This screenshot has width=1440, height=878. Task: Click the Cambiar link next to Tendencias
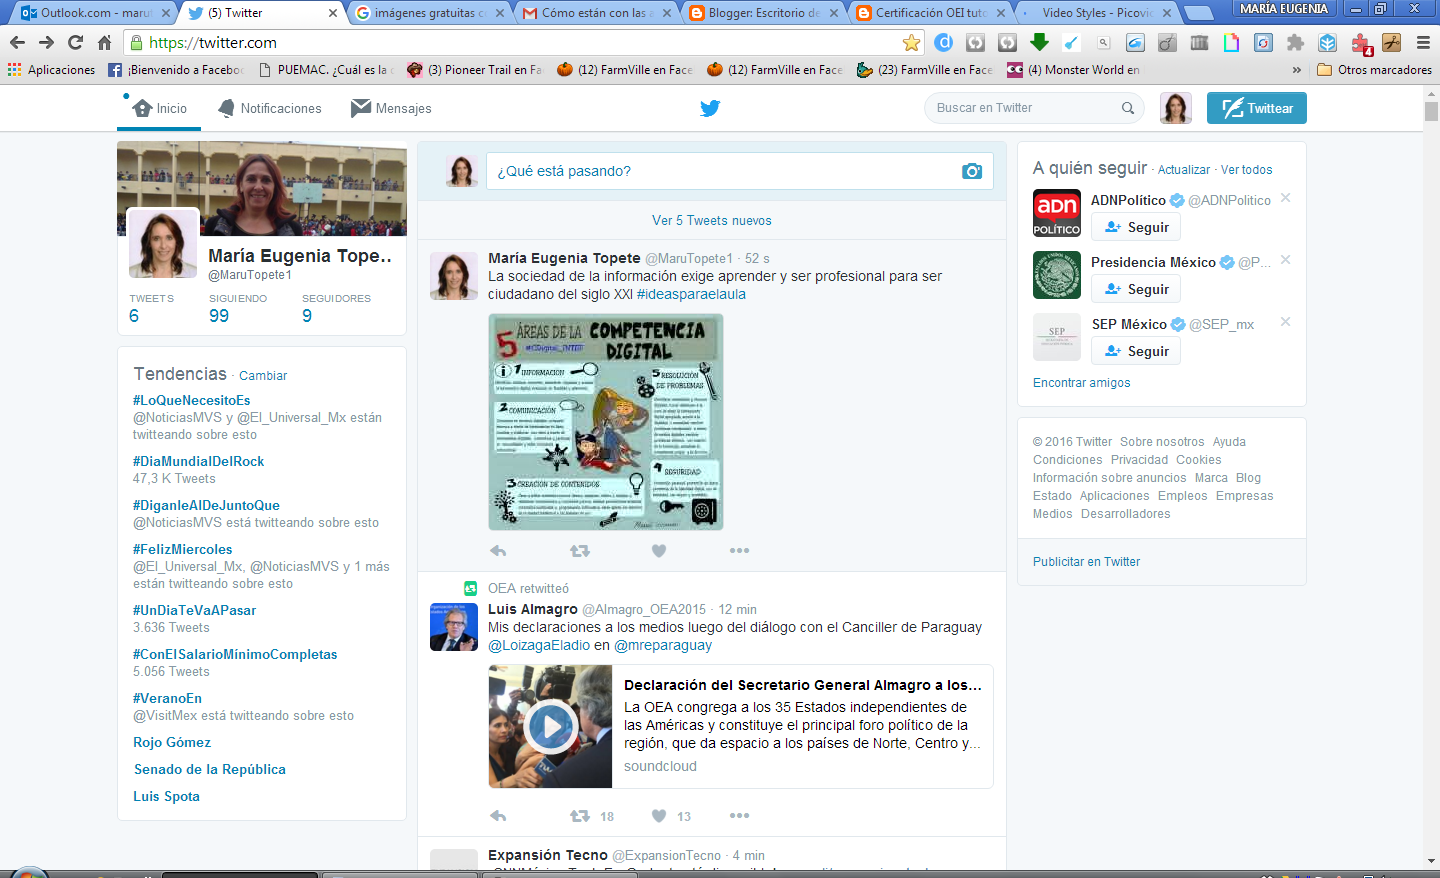tap(263, 376)
